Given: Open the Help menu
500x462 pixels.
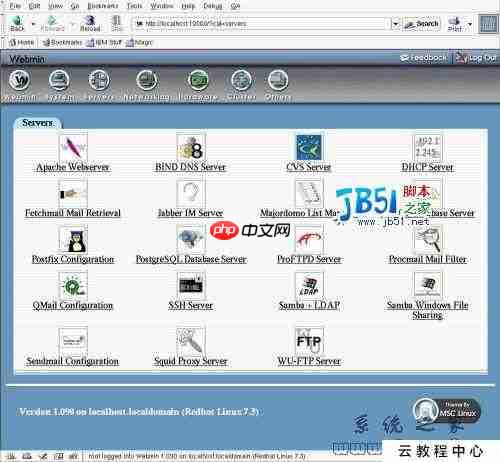Looking at the screenshot, I should (x=188, y=6).
